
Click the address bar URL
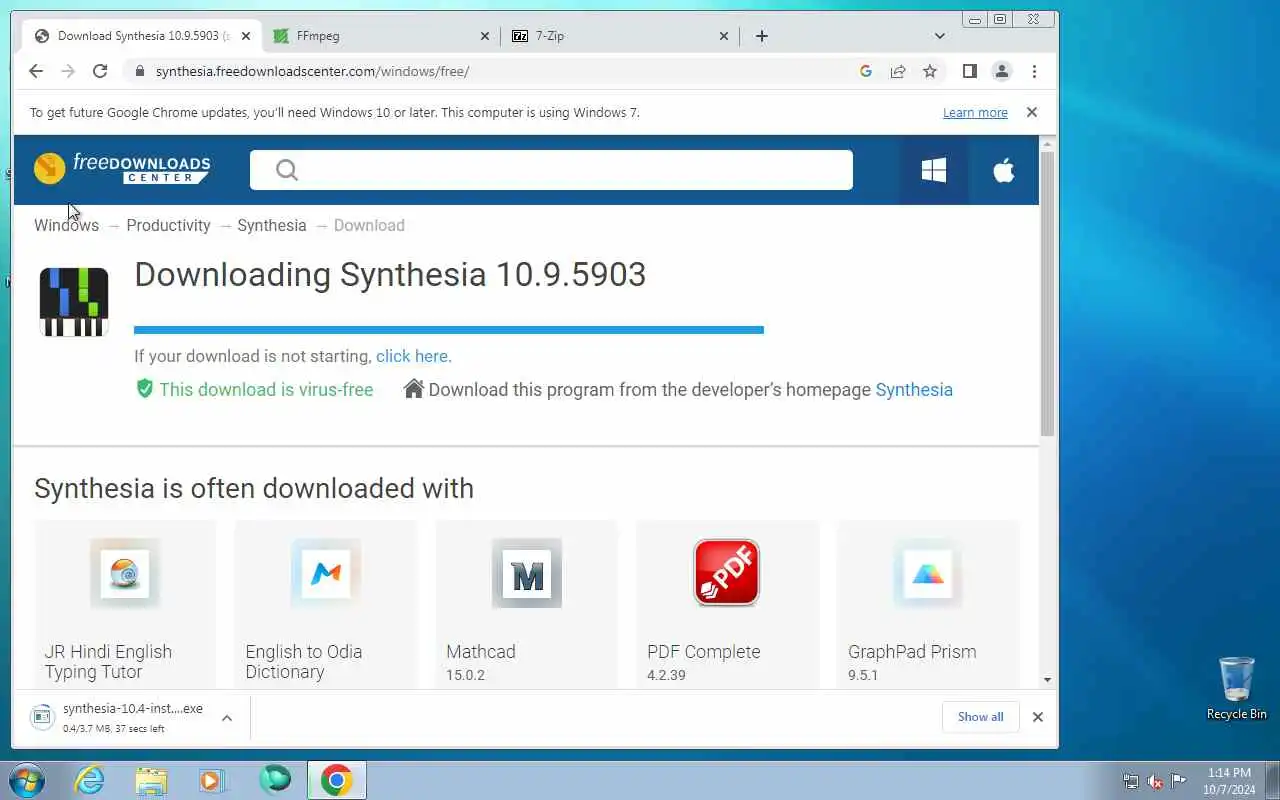click(x=312, y=71)
